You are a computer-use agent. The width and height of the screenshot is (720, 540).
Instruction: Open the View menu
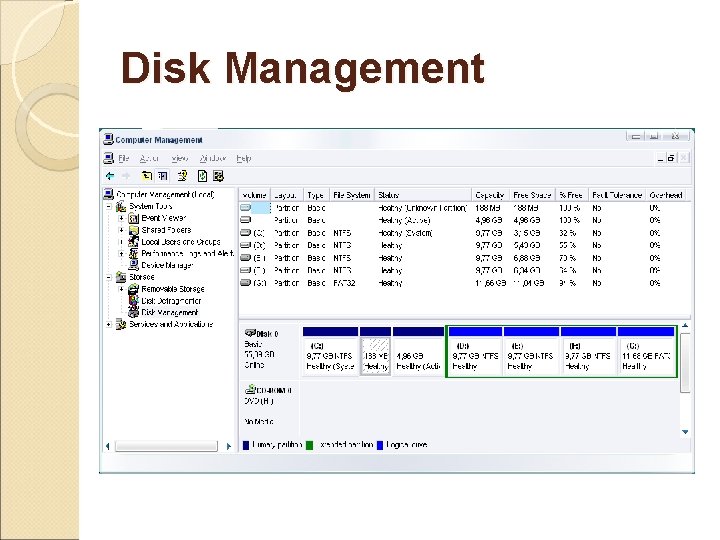[x=180, y=158]
